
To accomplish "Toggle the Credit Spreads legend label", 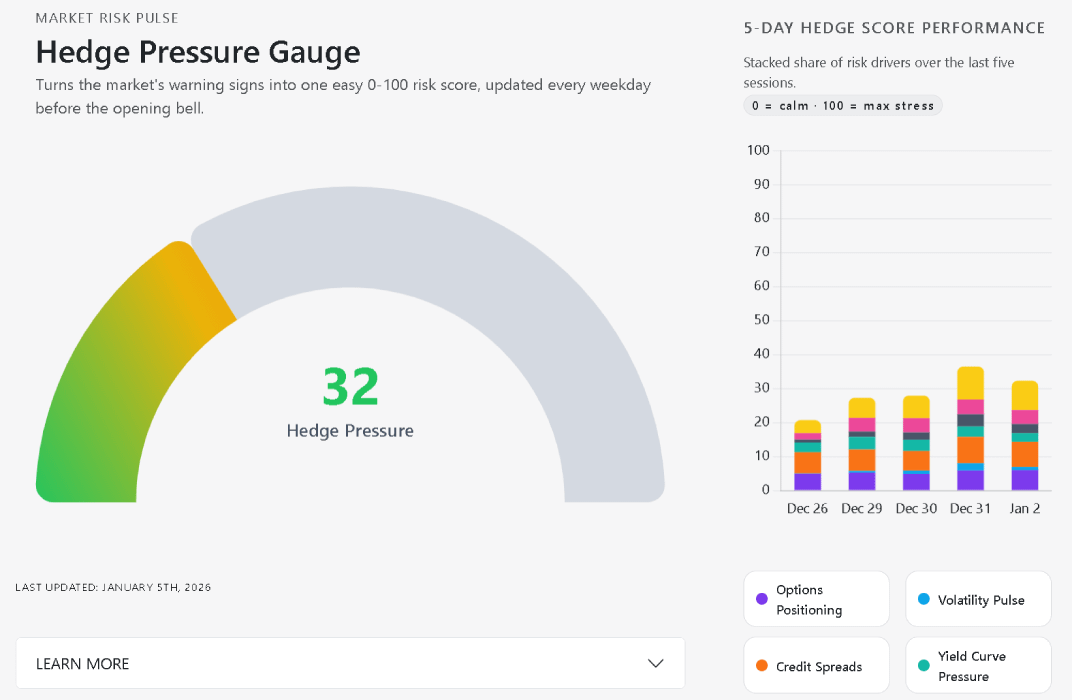I will pyautogui.click(x=818, y=667).
